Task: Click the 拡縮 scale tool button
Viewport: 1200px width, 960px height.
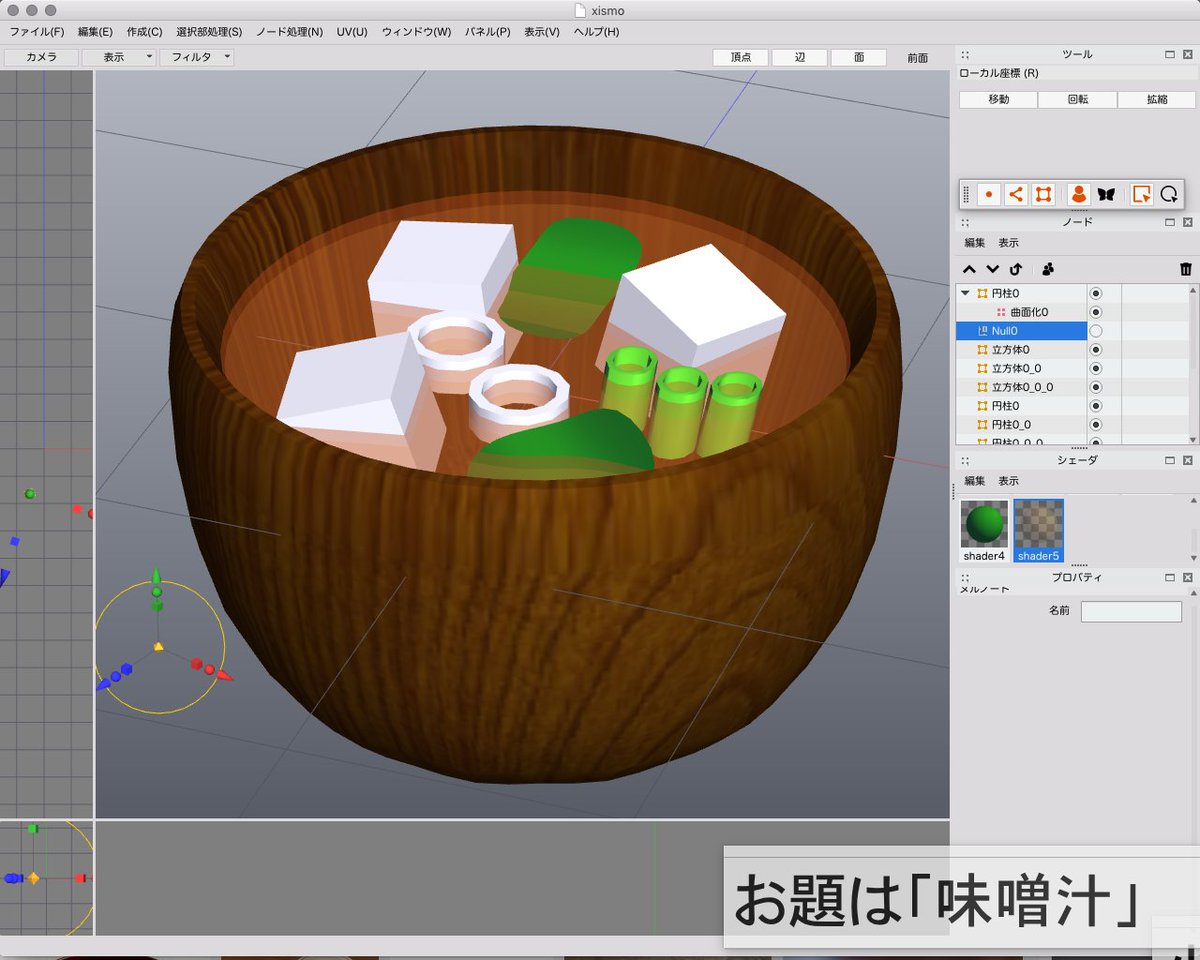Action: [x=1157, y=100]
